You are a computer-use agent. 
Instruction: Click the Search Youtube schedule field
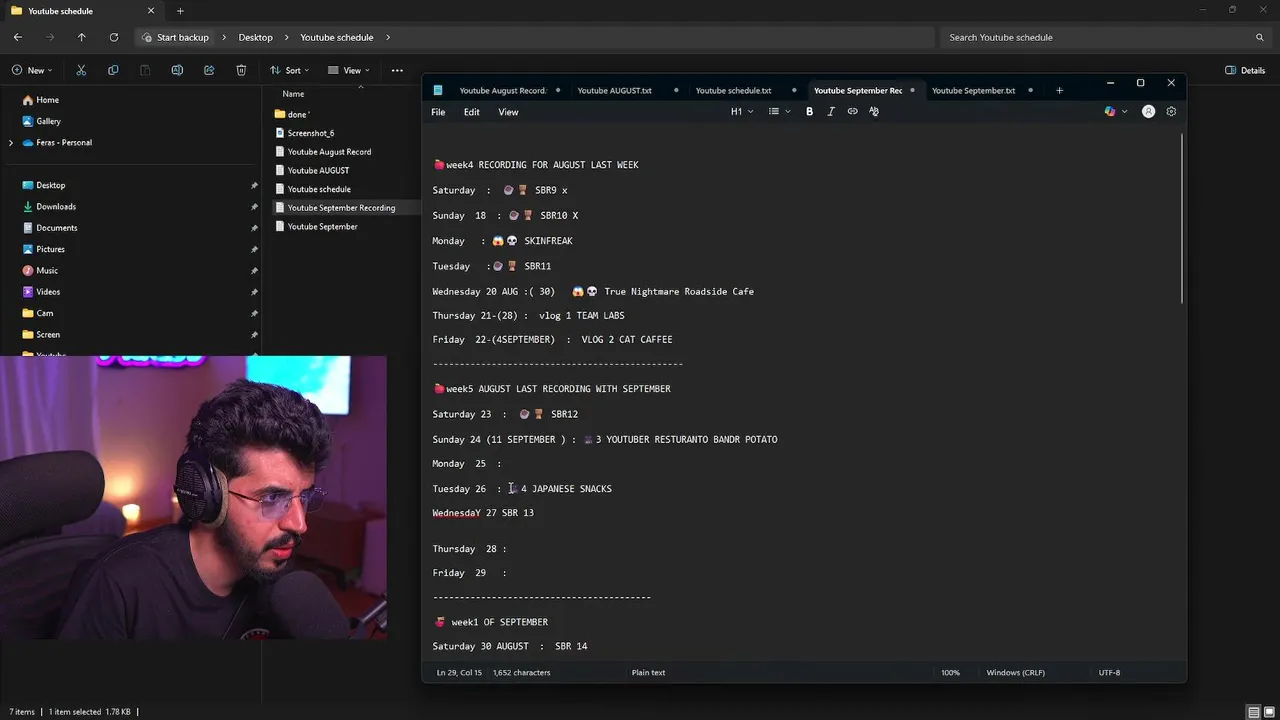click(x=1105, y=37)
